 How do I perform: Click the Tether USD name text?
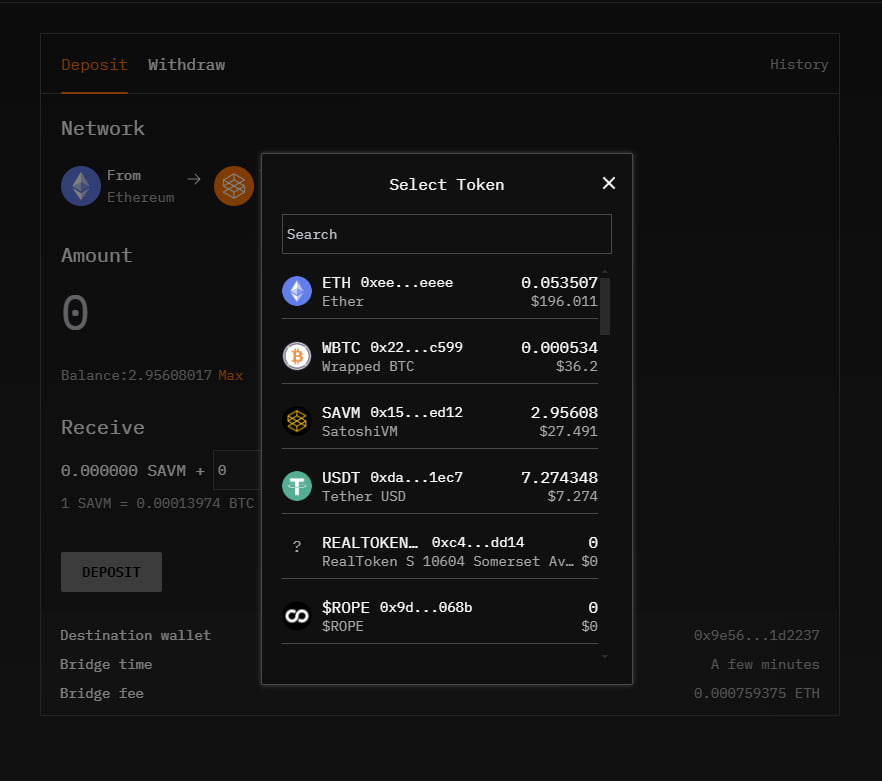tap(363, 496)
